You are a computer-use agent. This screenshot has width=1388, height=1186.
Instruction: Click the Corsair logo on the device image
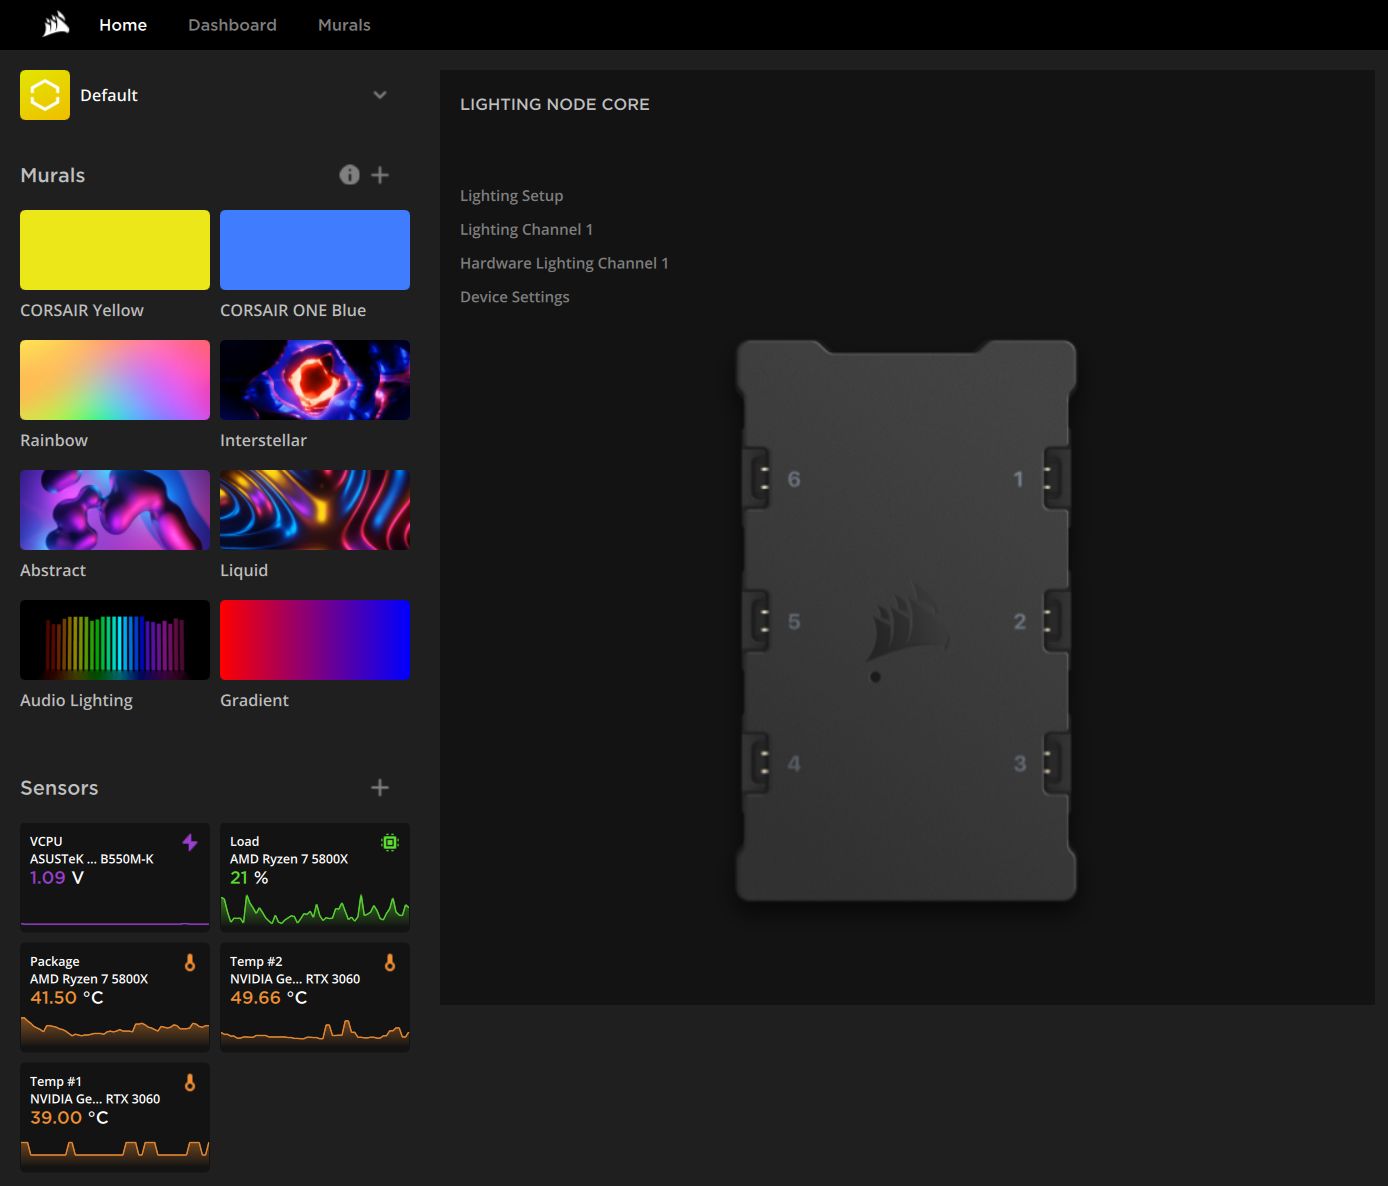click(x=908, y=623)
